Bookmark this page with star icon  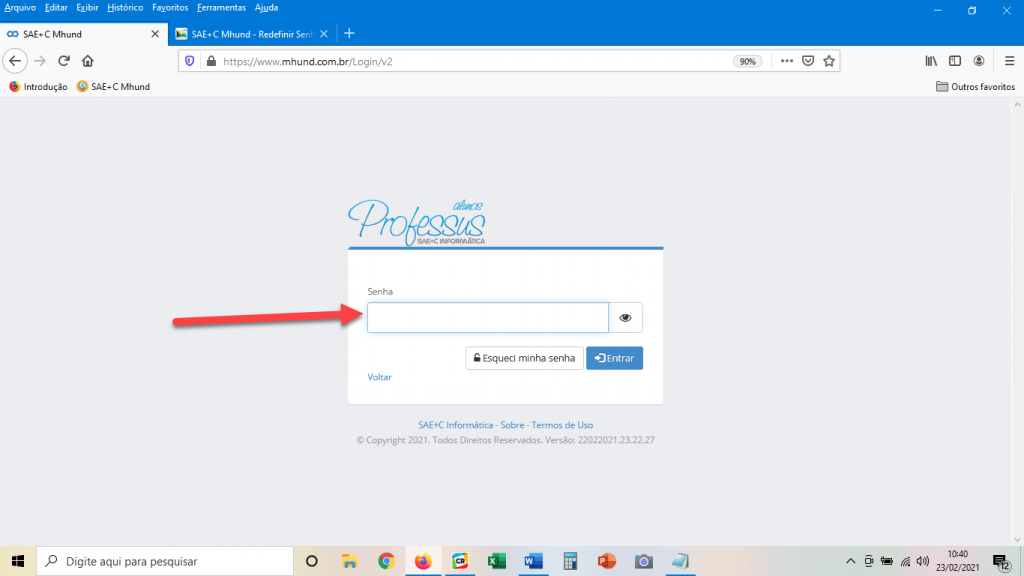pos(829,61)
